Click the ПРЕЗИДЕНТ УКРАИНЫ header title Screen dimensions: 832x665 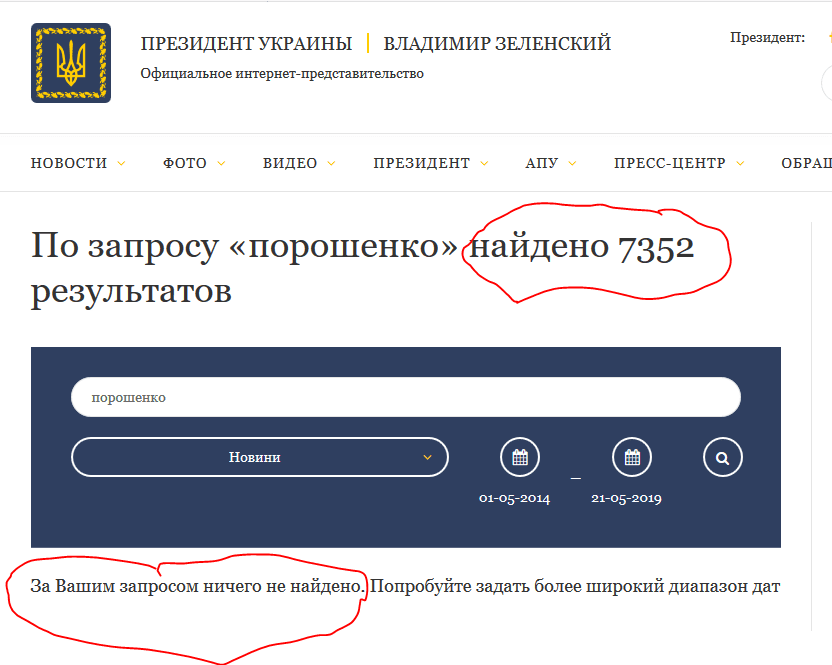pyautogui.click(x=246, y=44)
